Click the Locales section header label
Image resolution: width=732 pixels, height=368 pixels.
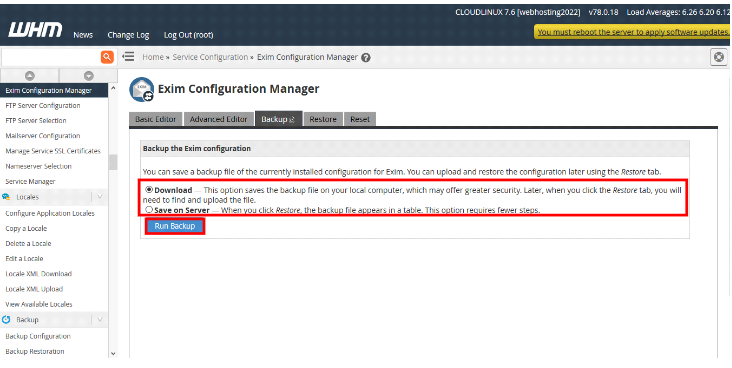point(28,197)
